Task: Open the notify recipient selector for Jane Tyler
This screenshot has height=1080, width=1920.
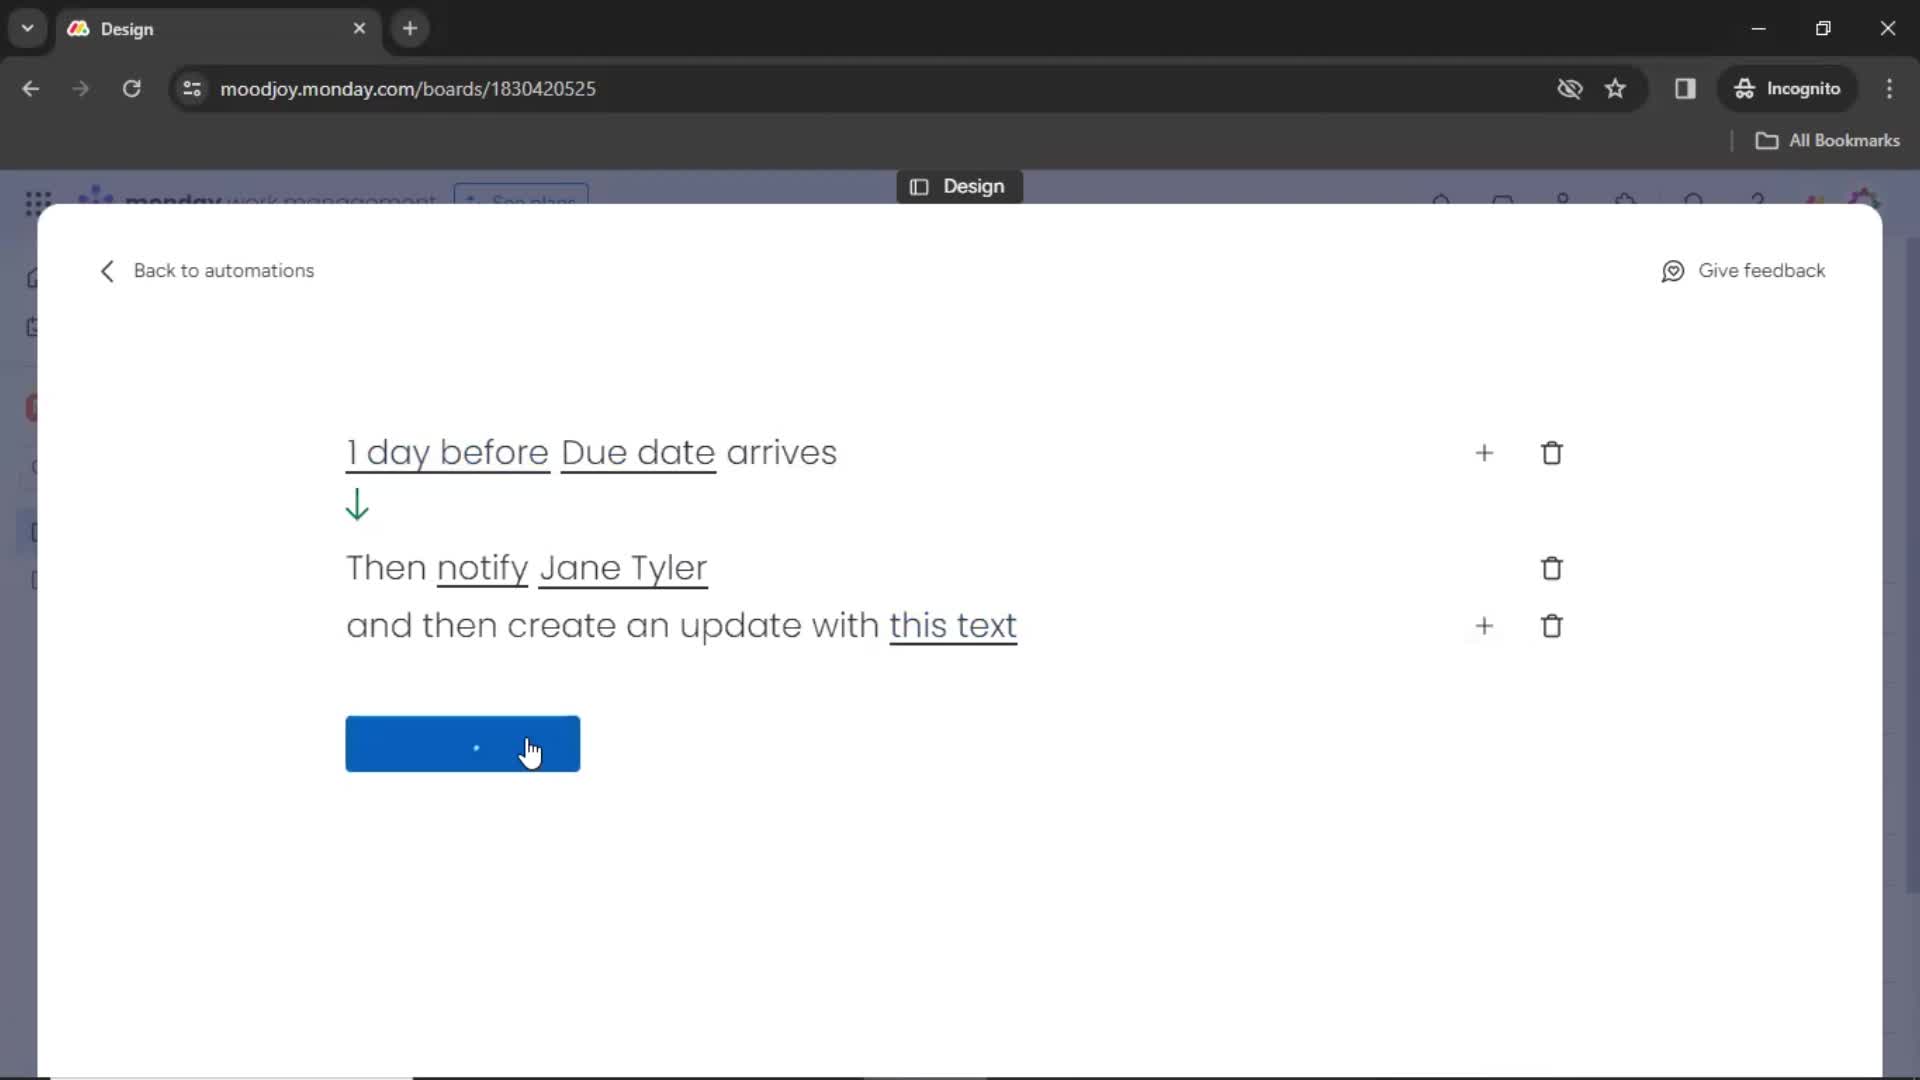Action: pos(622,567)
